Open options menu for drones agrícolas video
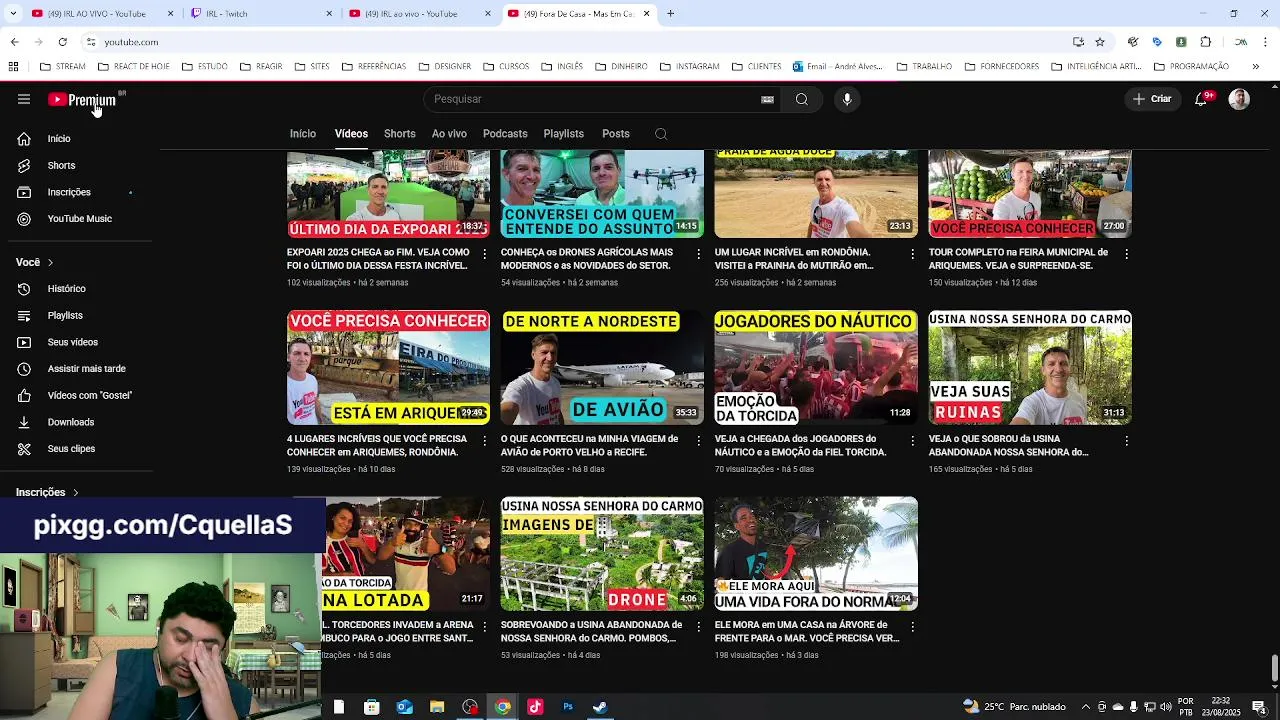 pos(699,254)
